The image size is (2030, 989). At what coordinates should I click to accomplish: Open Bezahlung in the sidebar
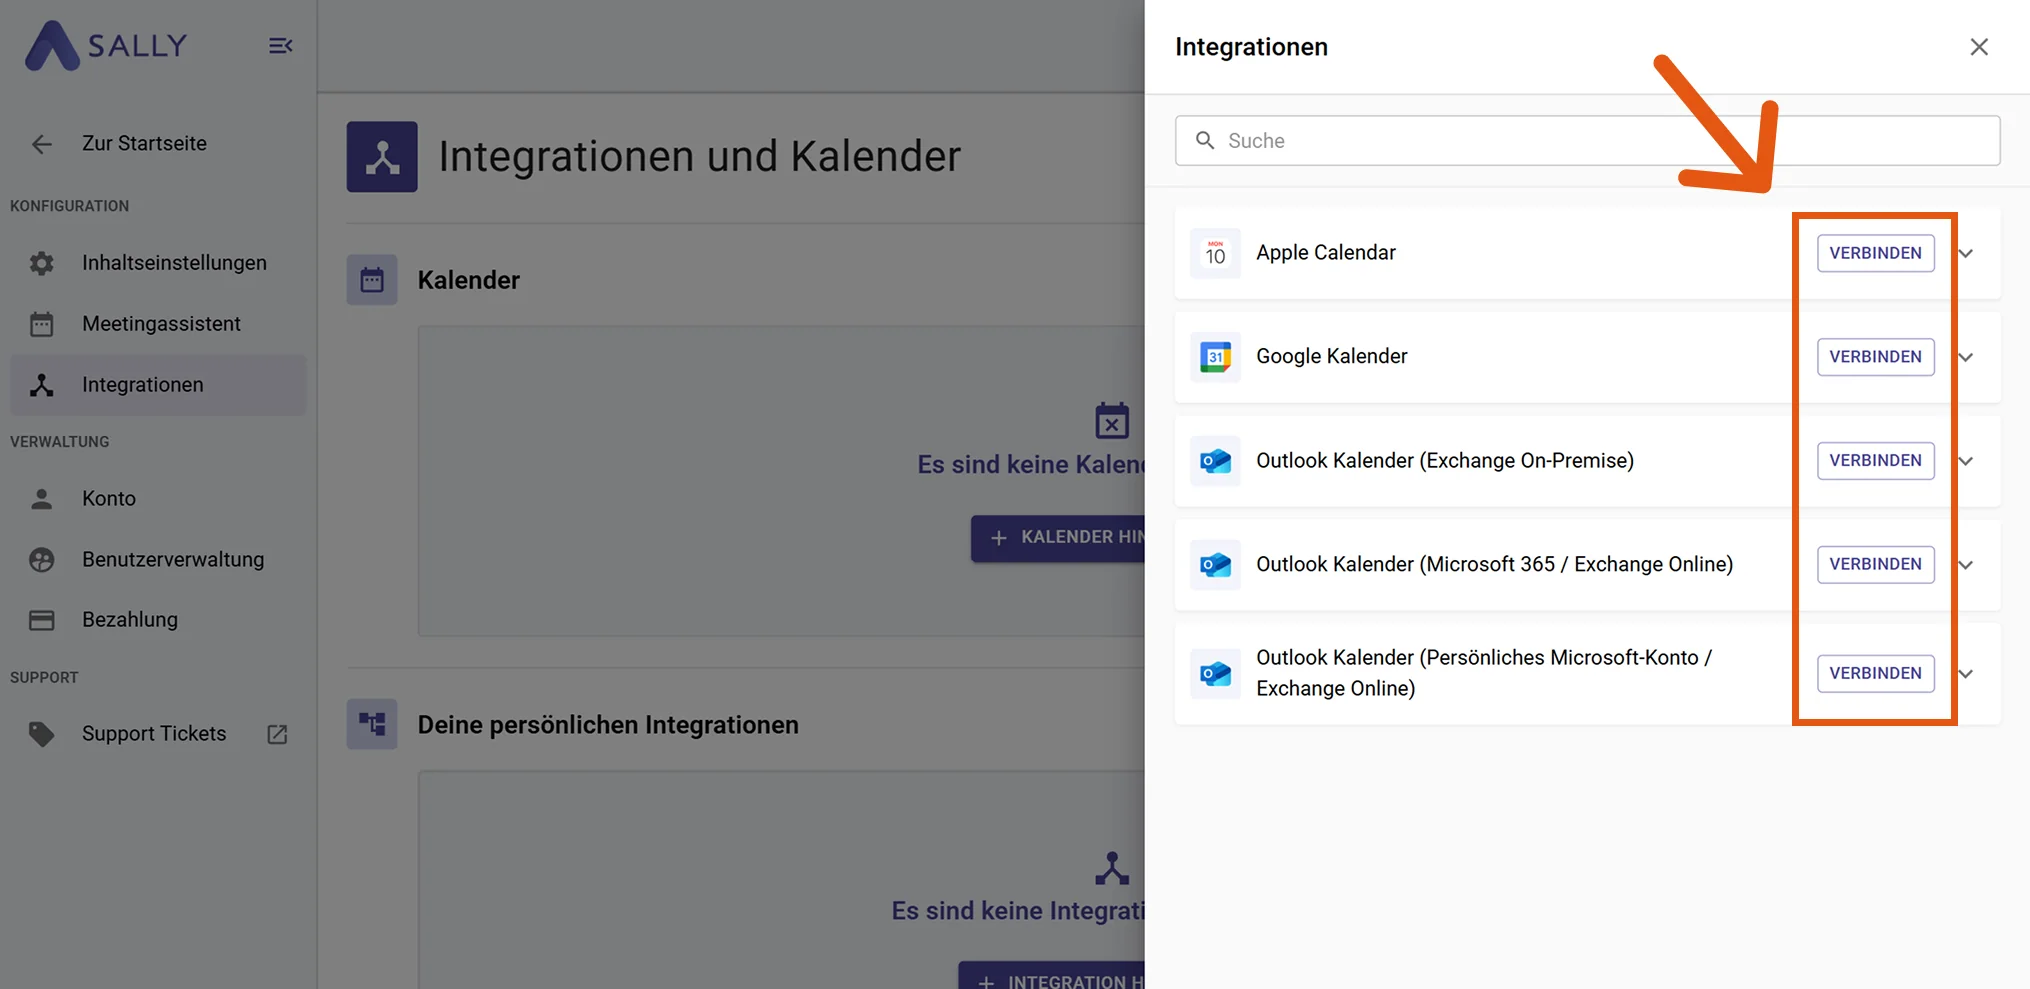coord(158,620)
